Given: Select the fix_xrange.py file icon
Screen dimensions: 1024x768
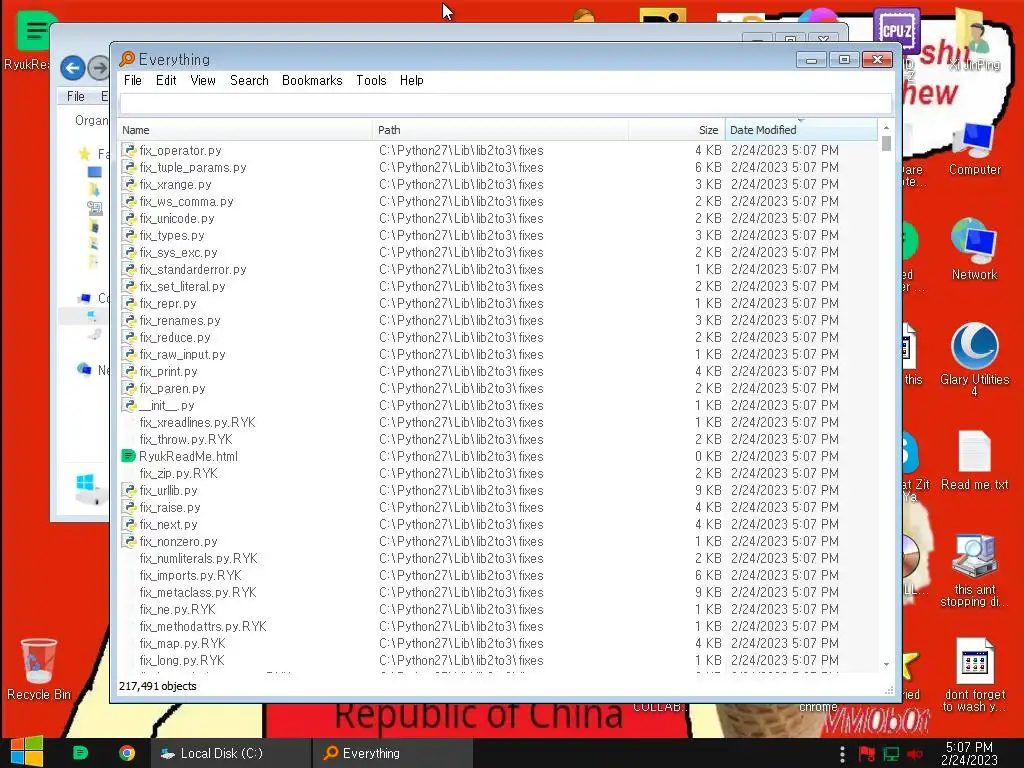Looking at the screenshot, I should coord(129,184).
